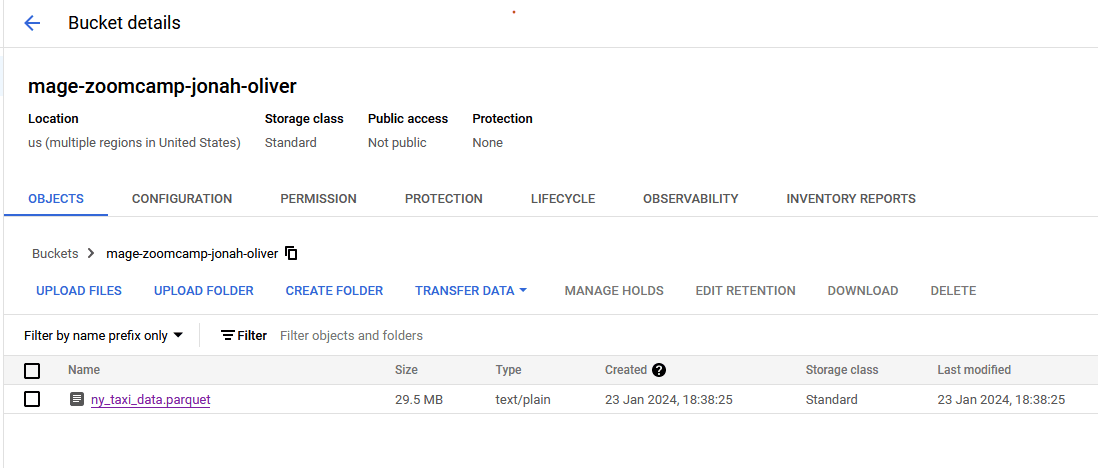This screenshot has height=468, width=1098.
Task: Open the ny_taxi_data.parquet file link
Action: pos(150,400)
